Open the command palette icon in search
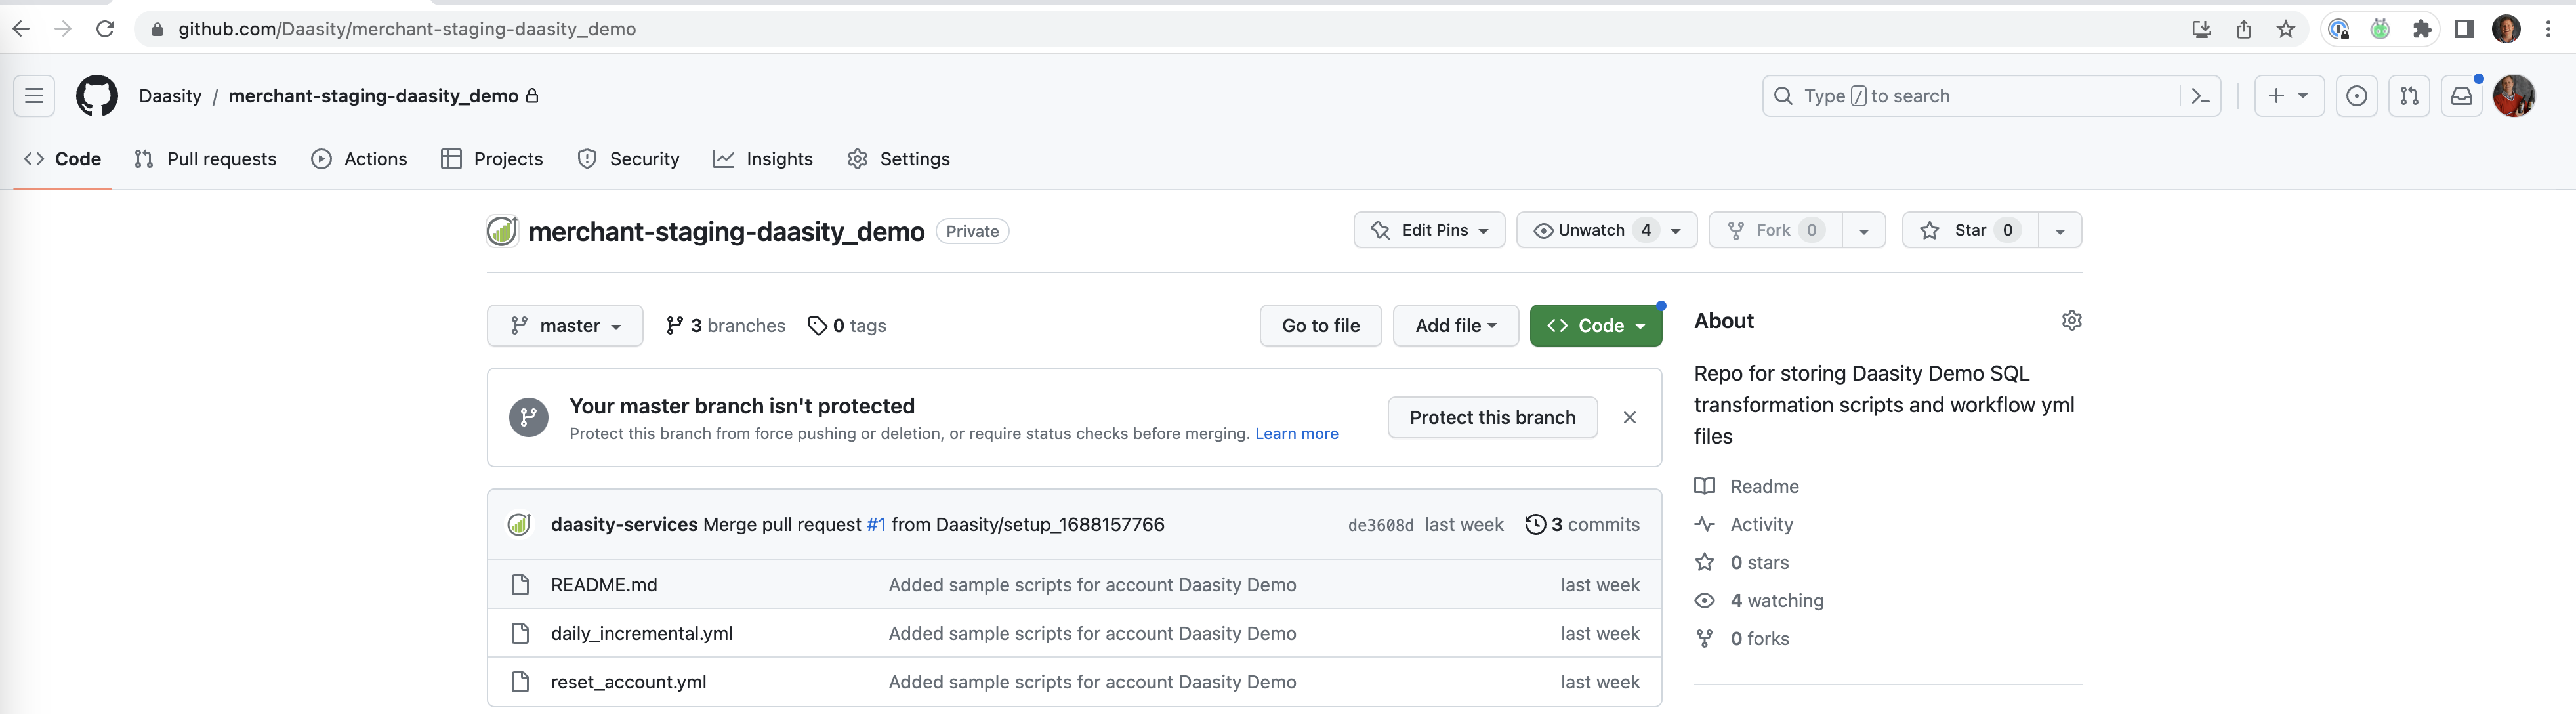Viewport: 2576px width, 714px height. (x=2200, y=96)
